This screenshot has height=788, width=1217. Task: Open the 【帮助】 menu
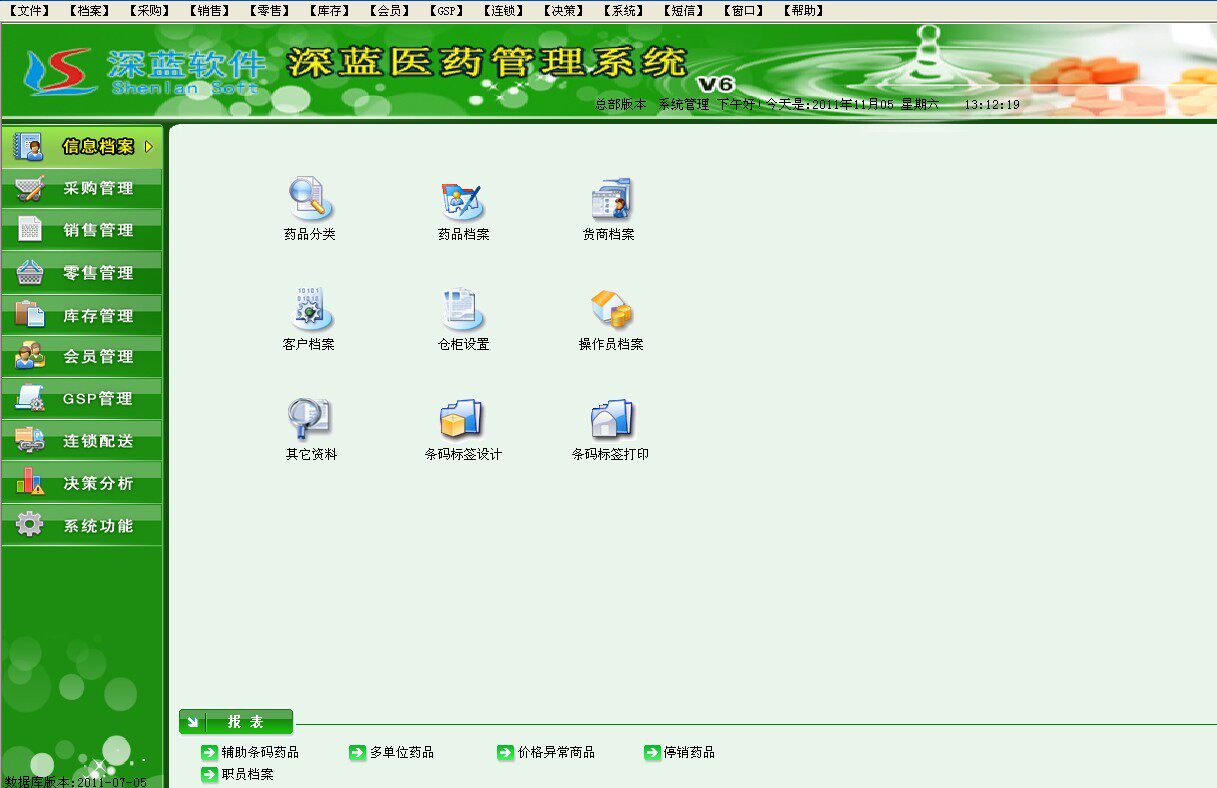point(803,11)
